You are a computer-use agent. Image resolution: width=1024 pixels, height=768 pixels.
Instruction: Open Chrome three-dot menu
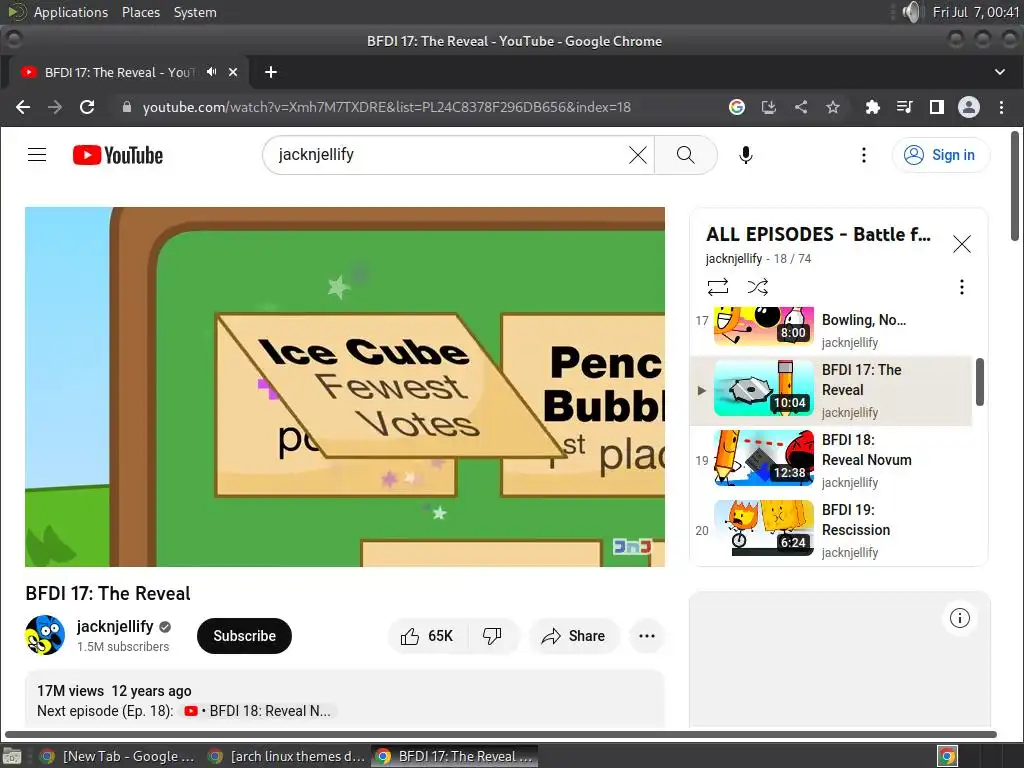tap(1001, 107)
